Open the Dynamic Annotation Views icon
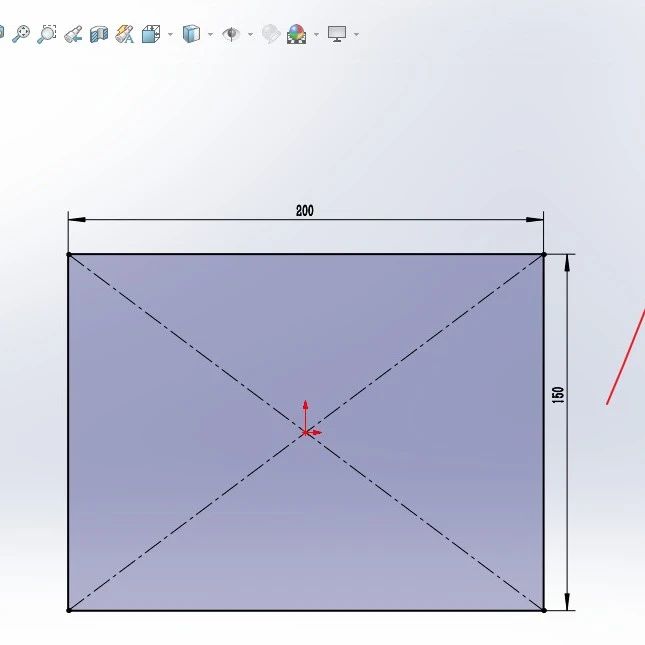Viewport: 645px width, 645px height. (125, 34)
